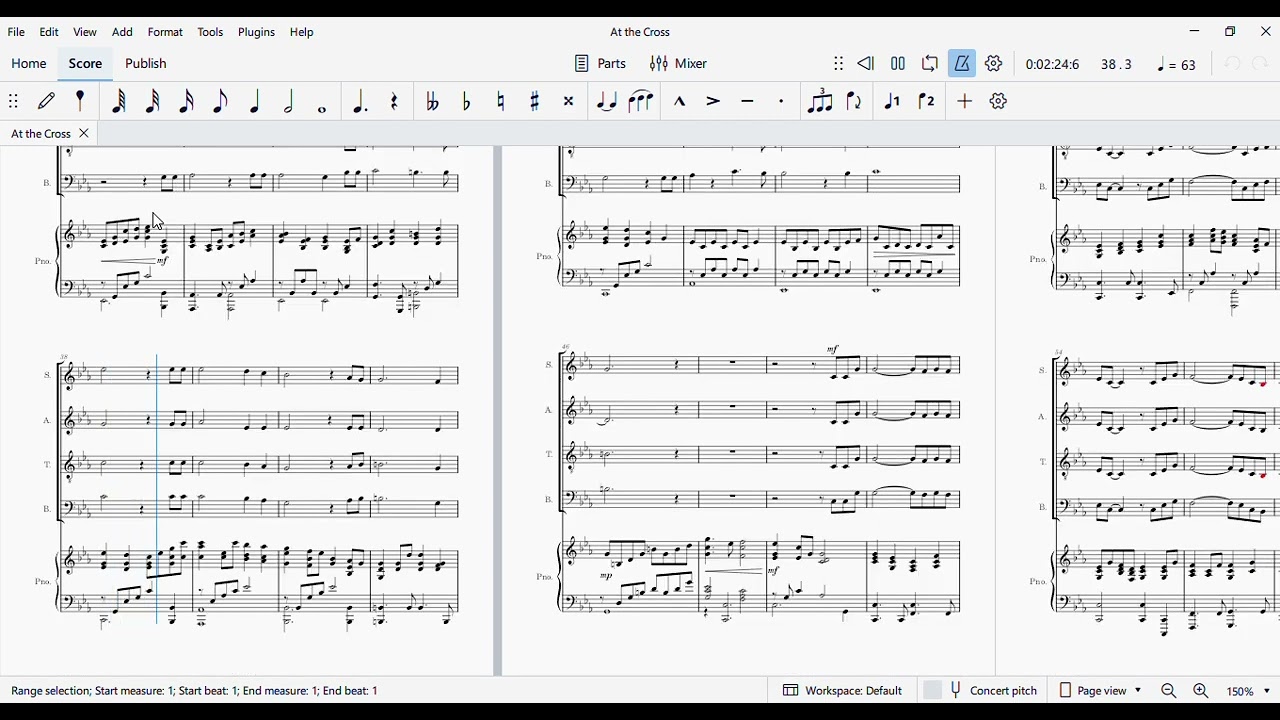Select 16th note duration
The image size is (1280, 720).
[x=187, y=101]
